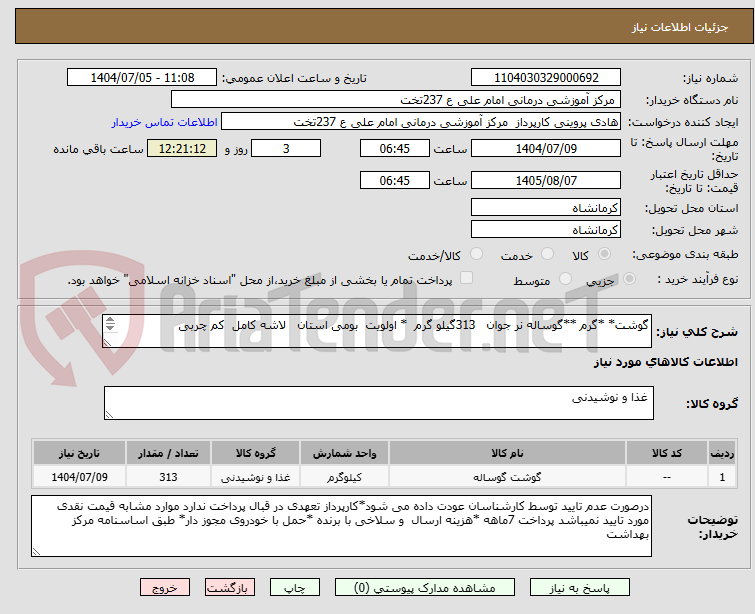
Task: Click the گروه کالا column header
Action: [255, 453]
